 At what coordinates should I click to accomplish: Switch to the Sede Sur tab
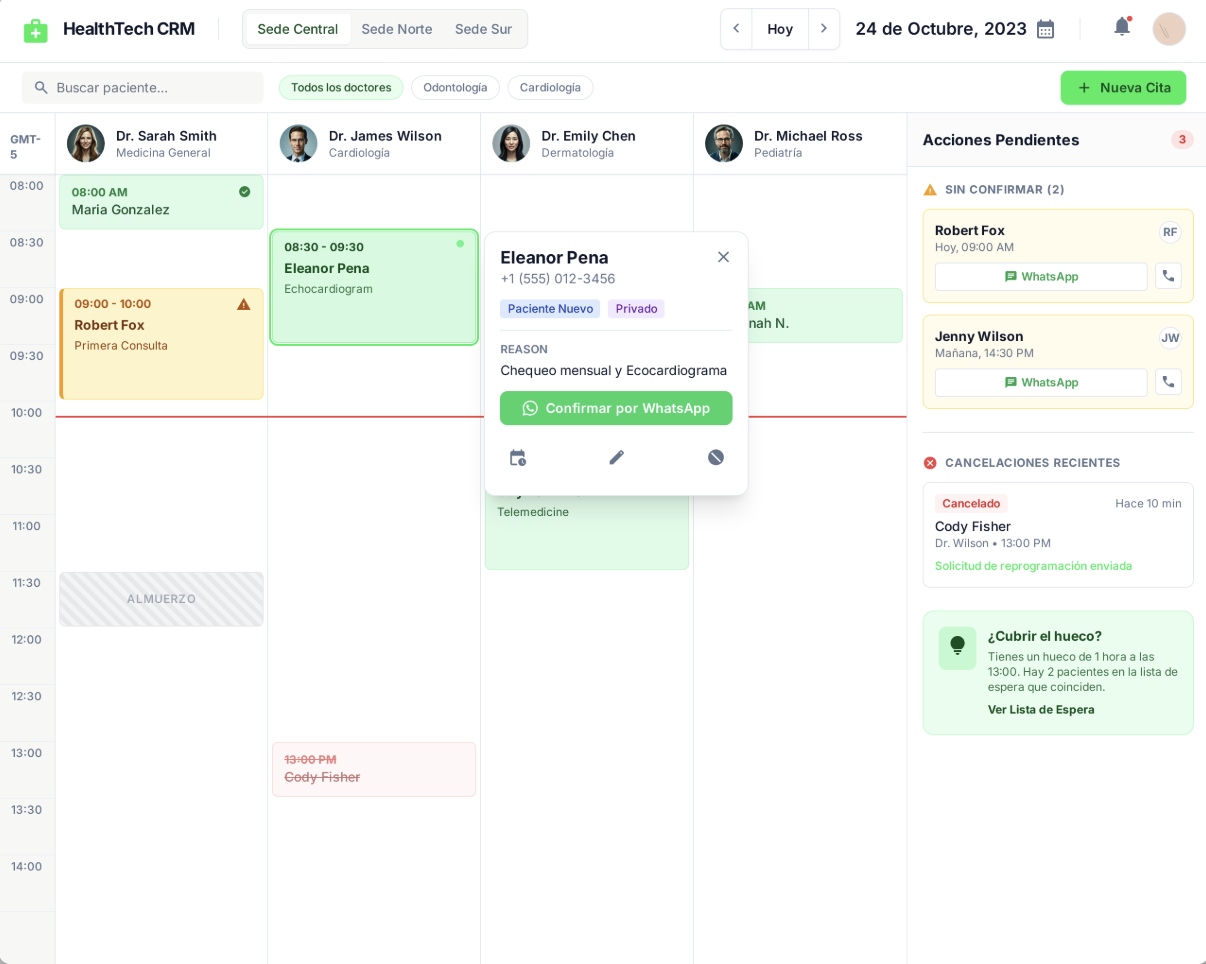pyautogui.click(x=483, y=29)
